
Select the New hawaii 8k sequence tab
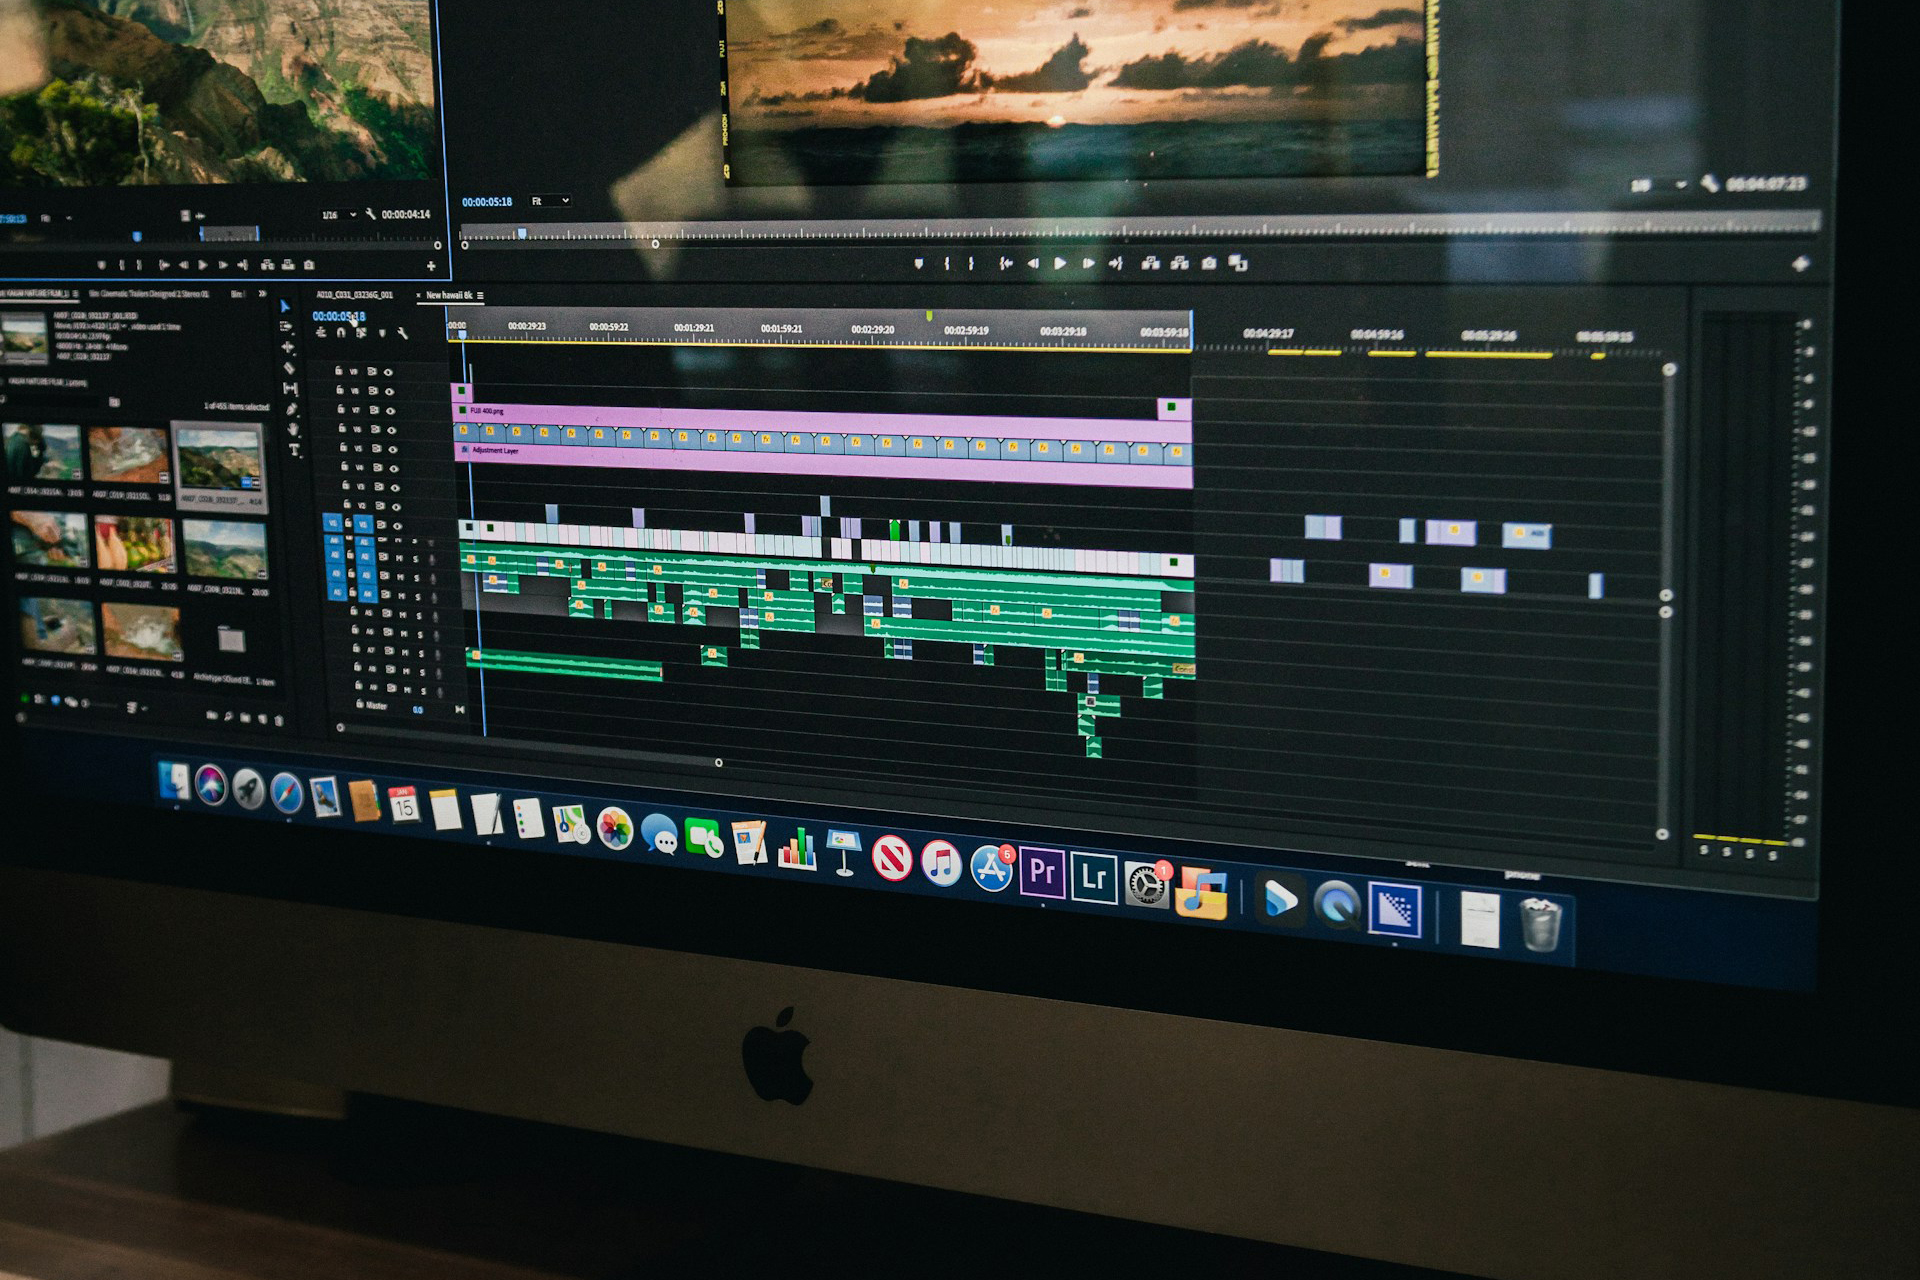pyautogui.click(x=449, y=295)
